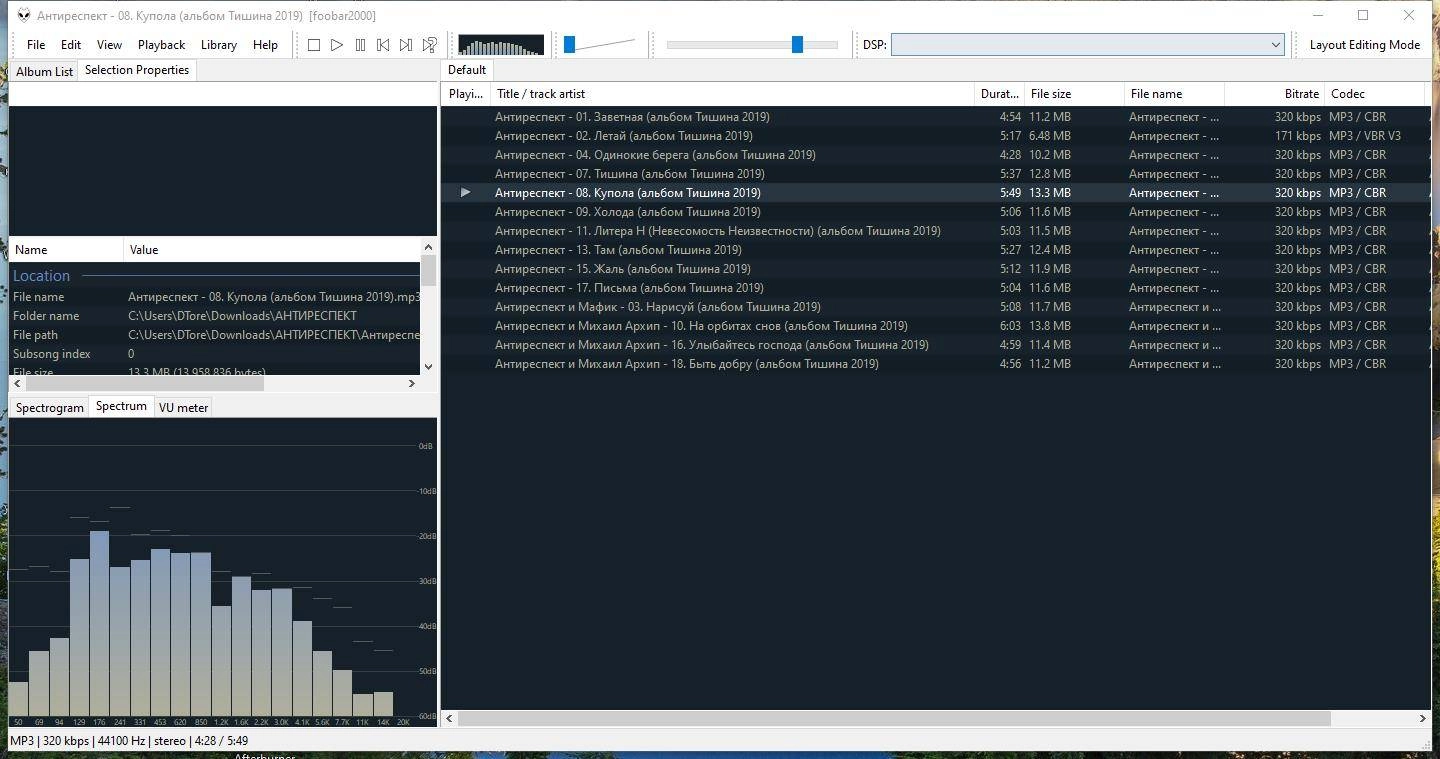
Task: Sort playlist by File size column
Action: [x=1075, y=94]
